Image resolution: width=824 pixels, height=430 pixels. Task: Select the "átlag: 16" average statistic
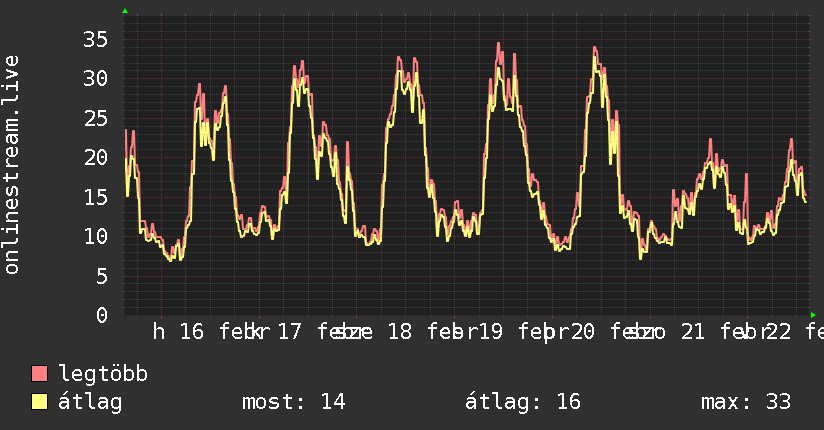(x=523, y=402)
